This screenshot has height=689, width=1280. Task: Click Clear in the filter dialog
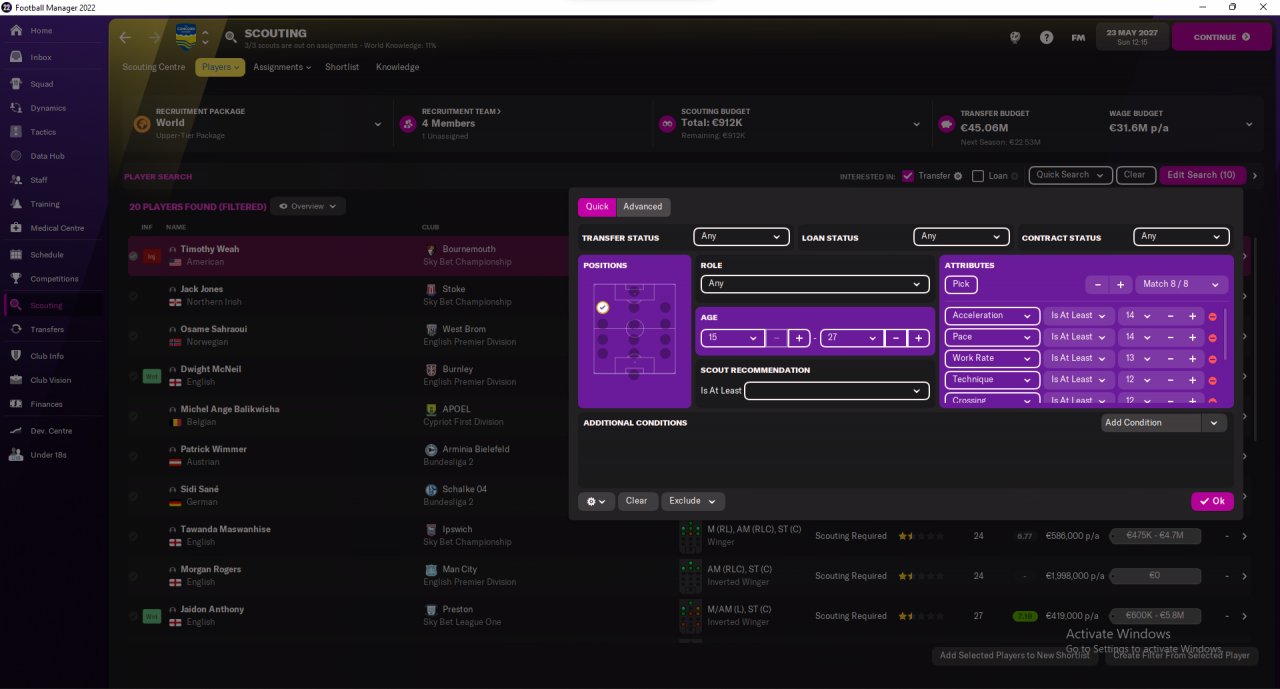pos(637,501)
